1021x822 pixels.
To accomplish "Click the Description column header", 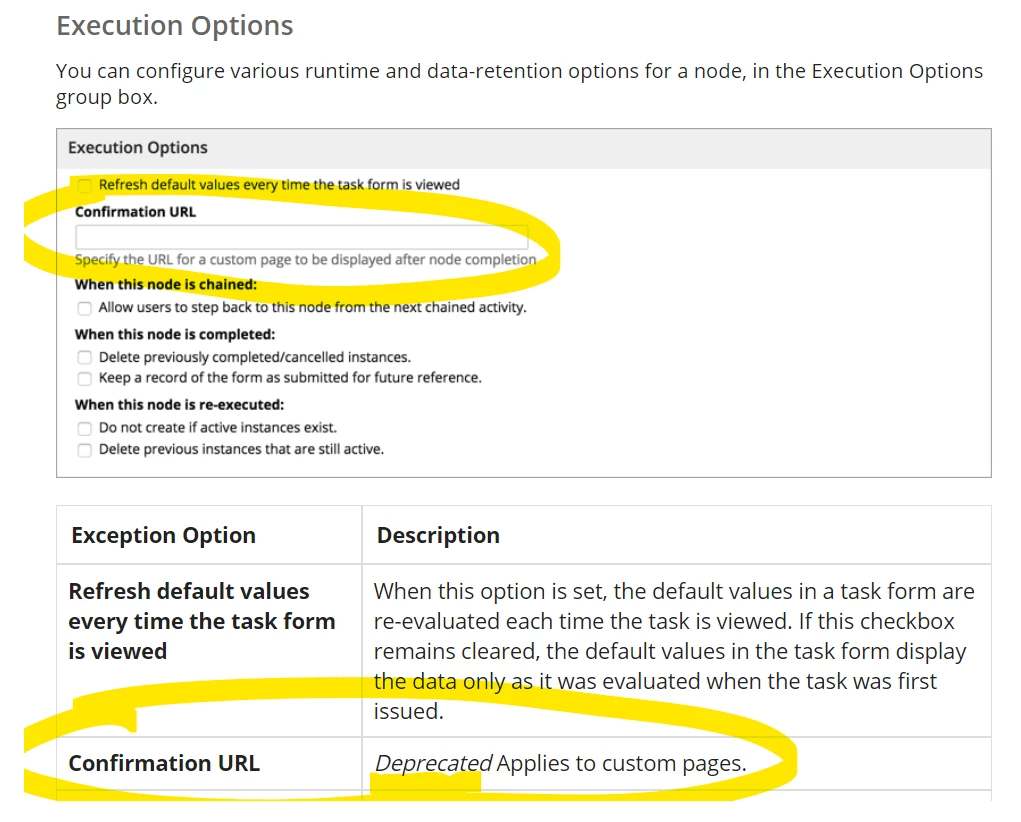I will [438, 535].
